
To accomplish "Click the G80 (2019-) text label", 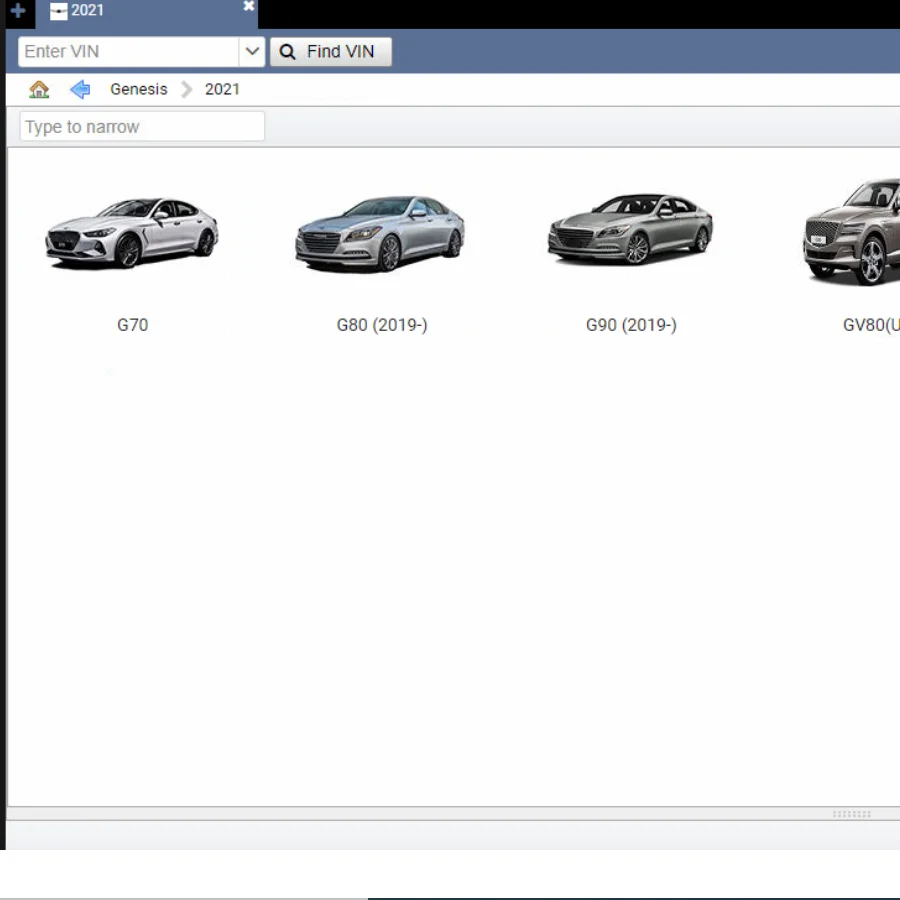I will point(382,325).
